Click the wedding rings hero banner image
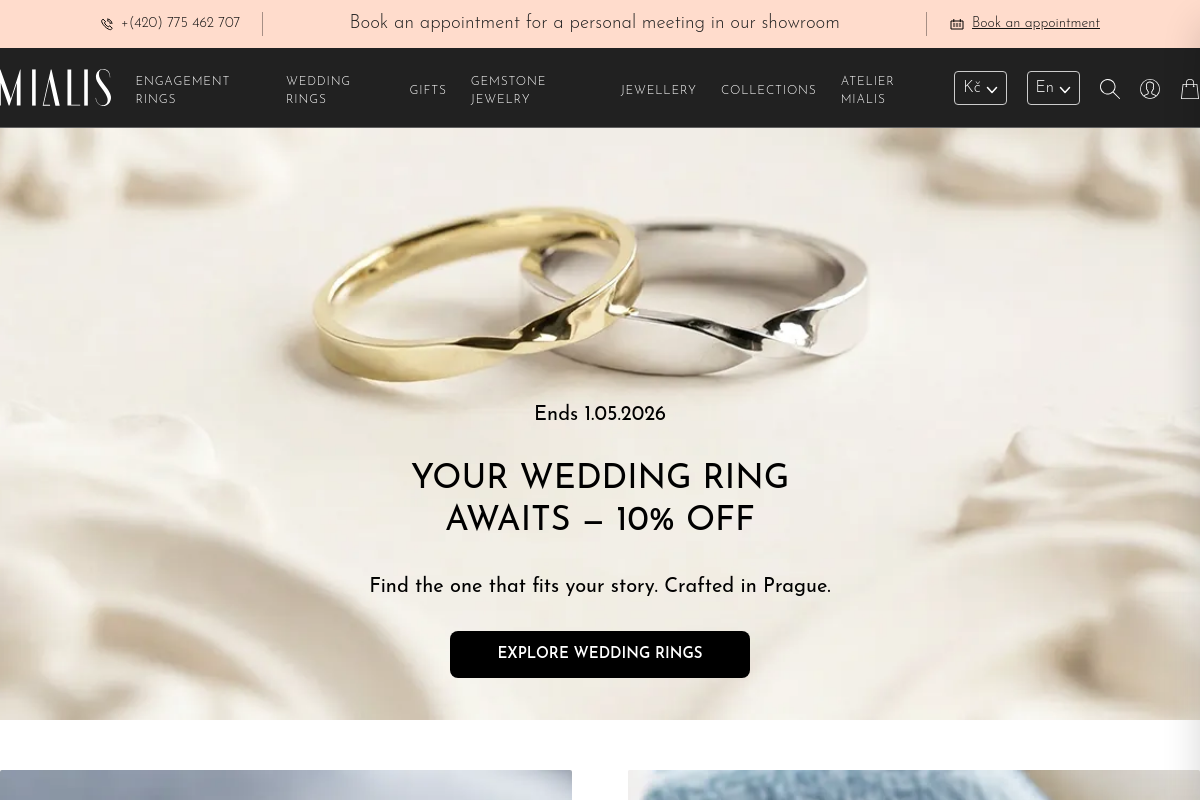 [x=600, y=300]
